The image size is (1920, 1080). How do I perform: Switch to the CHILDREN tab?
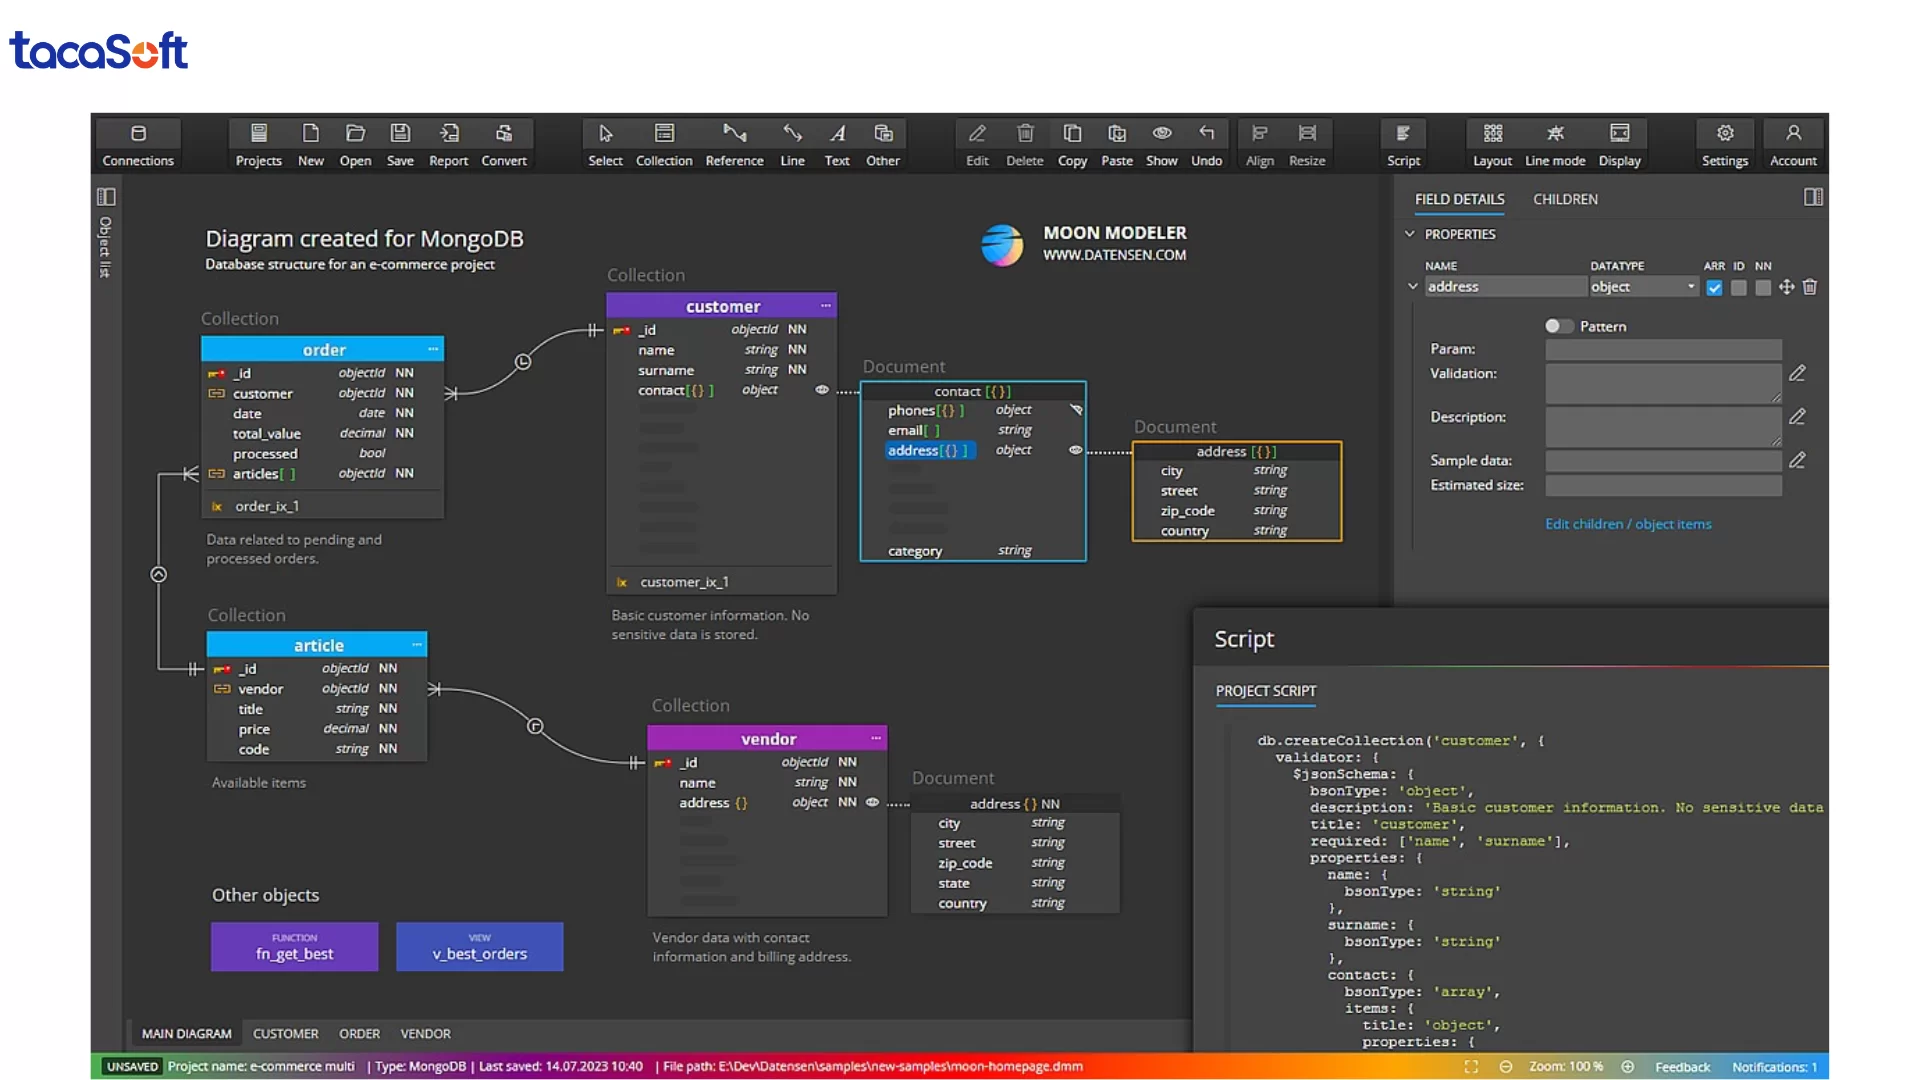(1565, 199)
